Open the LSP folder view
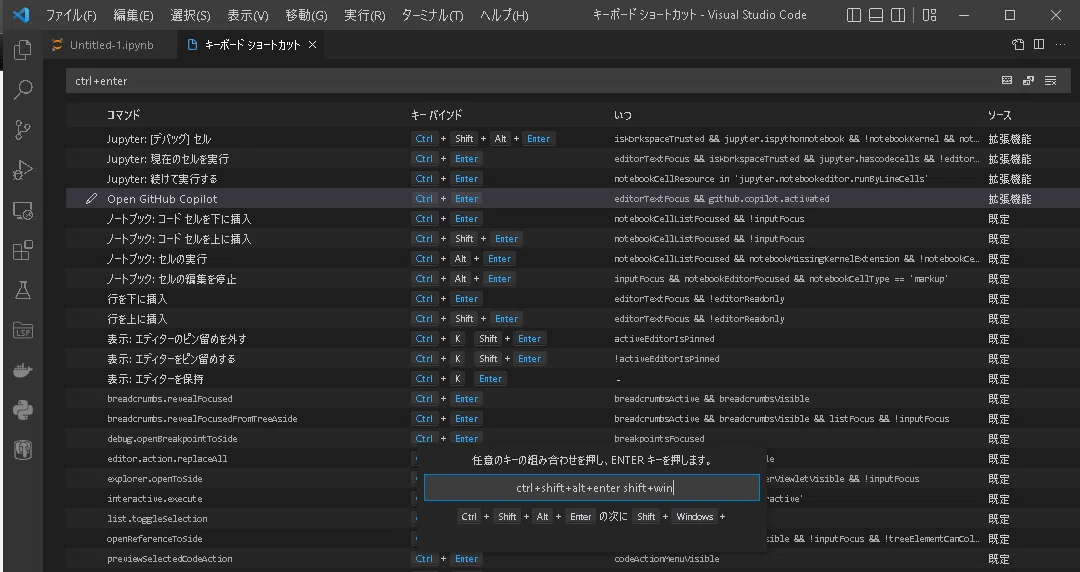This screenshot has width=1080, height=572. click(23, 331)
